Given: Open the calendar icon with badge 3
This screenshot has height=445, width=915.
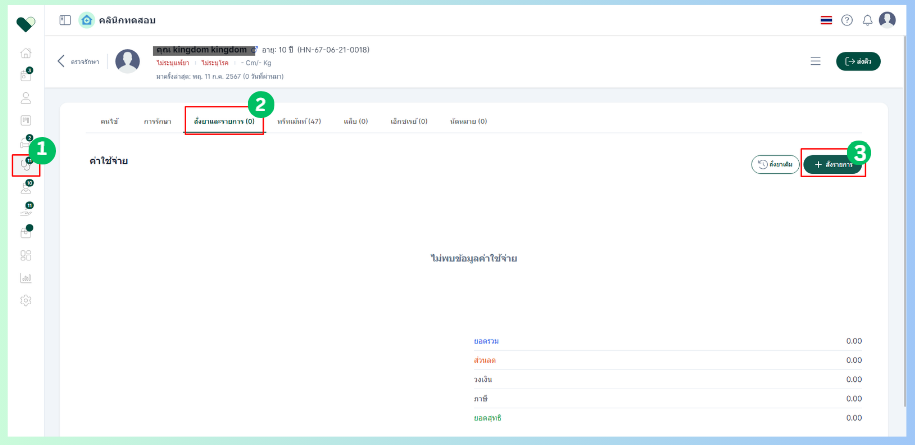Looking at the screenshot, I should pyautogui.click(x=26, y=75).
